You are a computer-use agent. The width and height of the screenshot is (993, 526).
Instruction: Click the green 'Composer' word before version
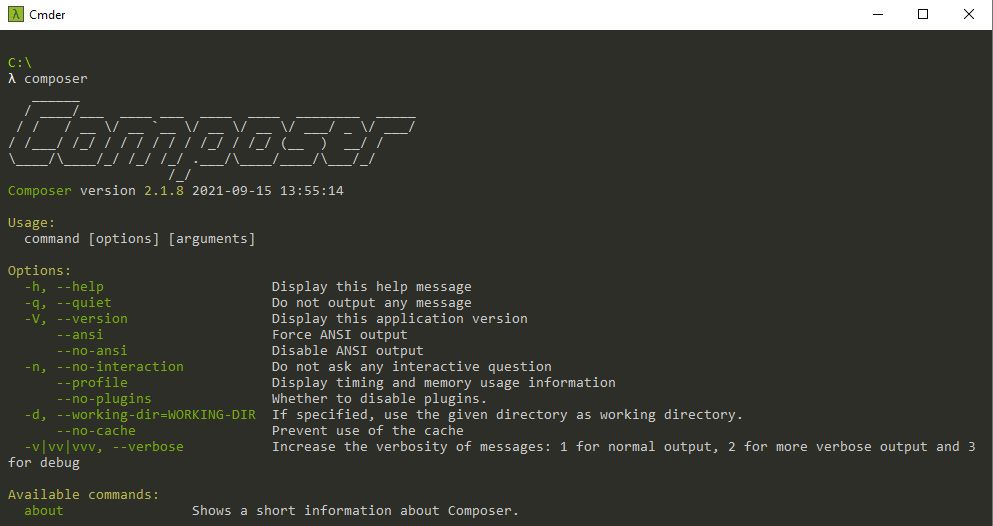(x=40, y=191)
